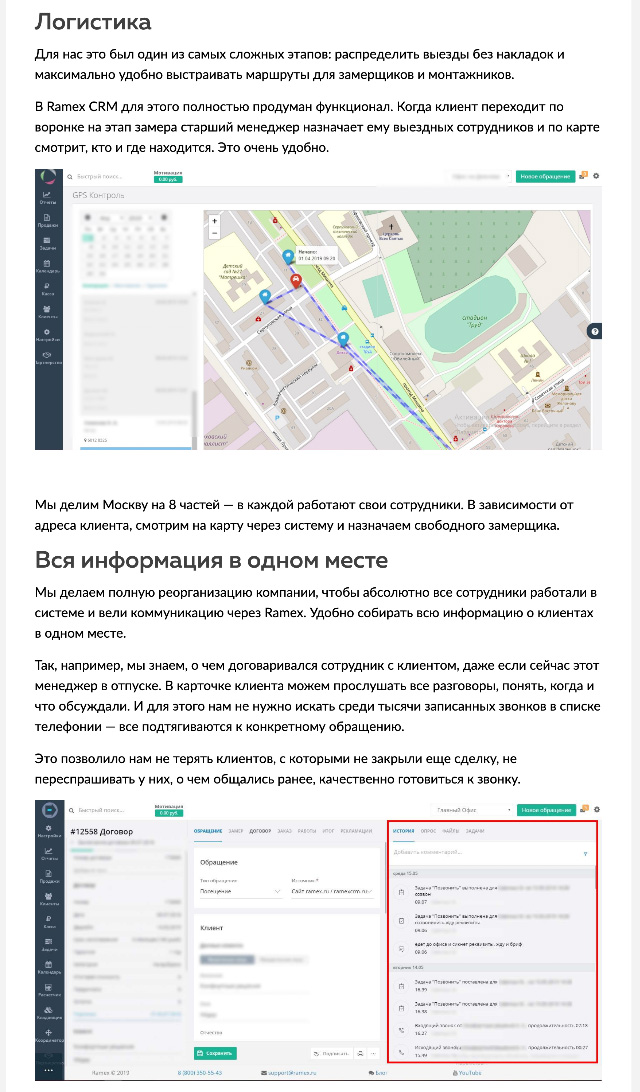Open Касса in the Договор screen sidebar
Viewport: 640px width, 1092px height.
(48, 921)
